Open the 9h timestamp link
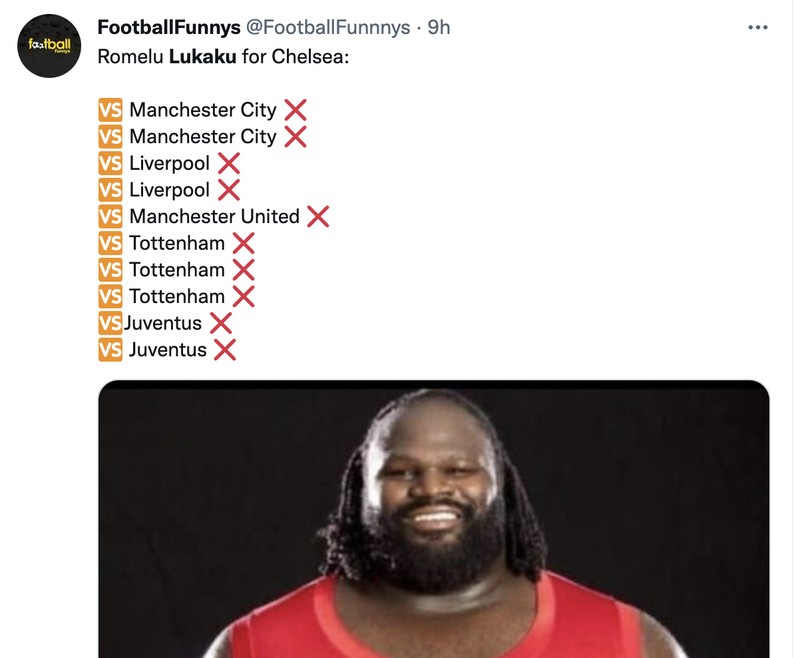 click(437, 29)
